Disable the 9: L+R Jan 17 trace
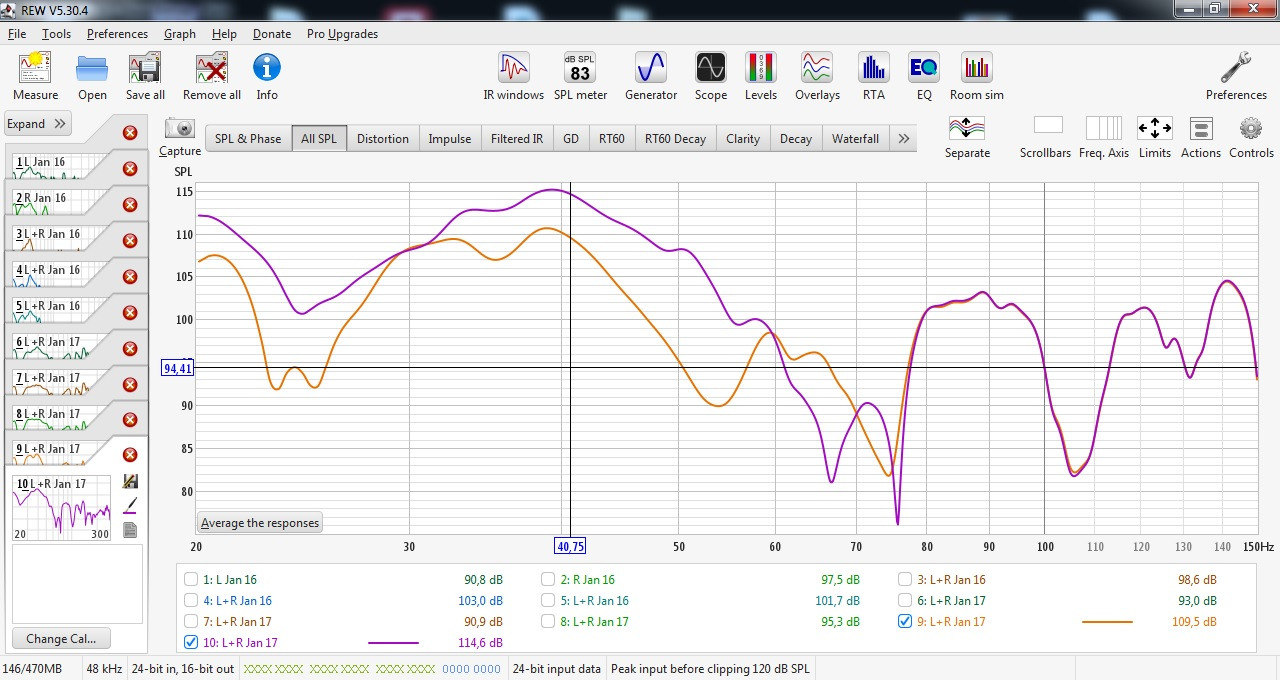The height and width of the screenshot is (680, 1280). coord(905,621)
